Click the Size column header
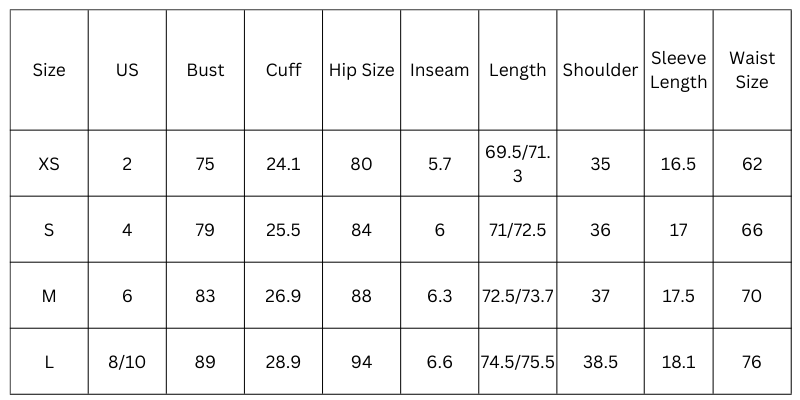Viewport: 800px width, 400px height. coord(49,70)
